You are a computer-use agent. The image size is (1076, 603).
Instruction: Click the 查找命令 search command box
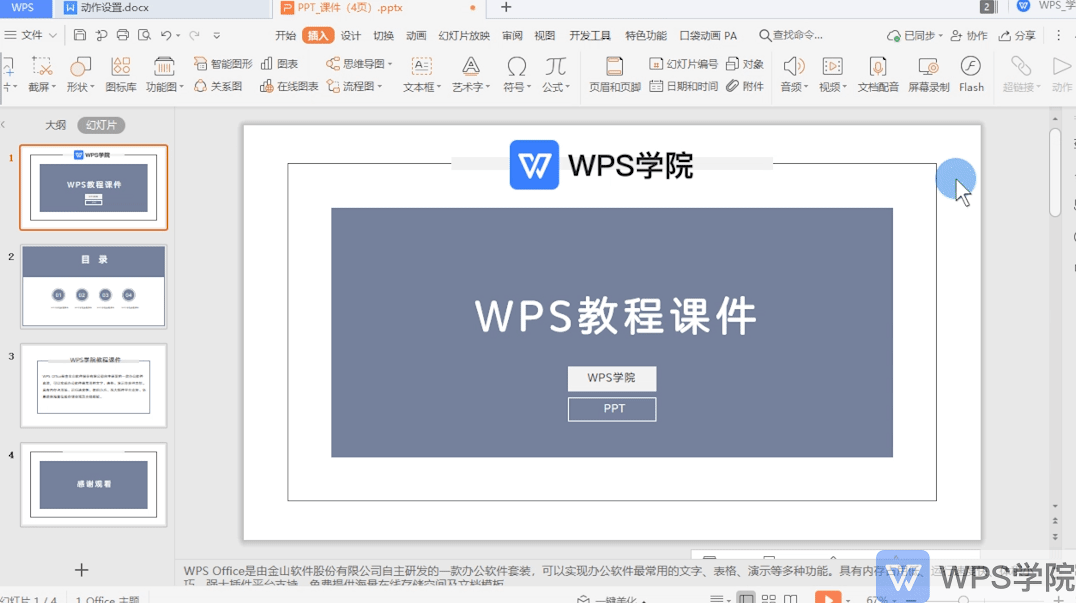pyautogui.click(x=791, y=36)
